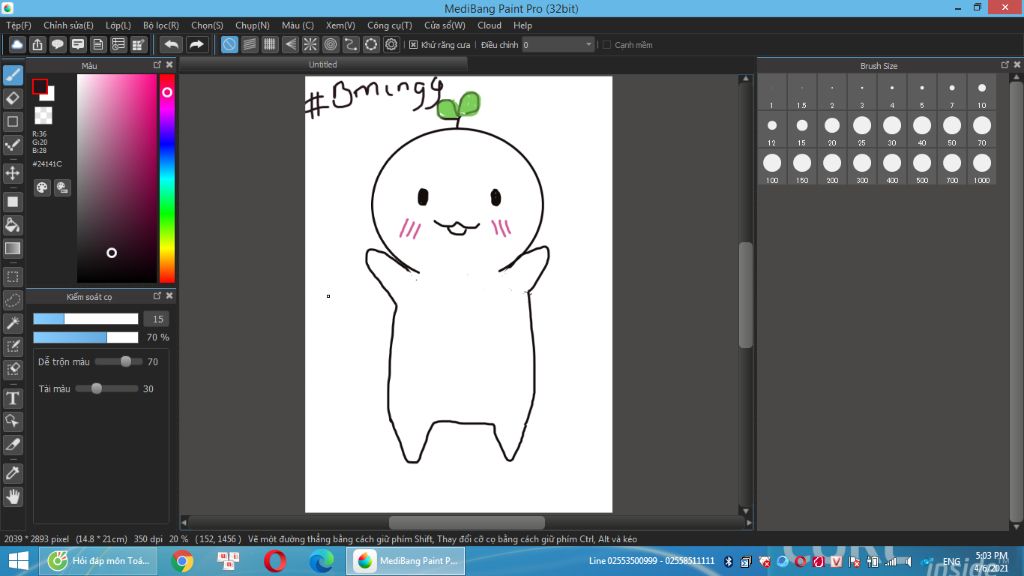Enable the concentric circle snap guide
The width and height of the screenshot is (1024, 576).
coord(330,44)
